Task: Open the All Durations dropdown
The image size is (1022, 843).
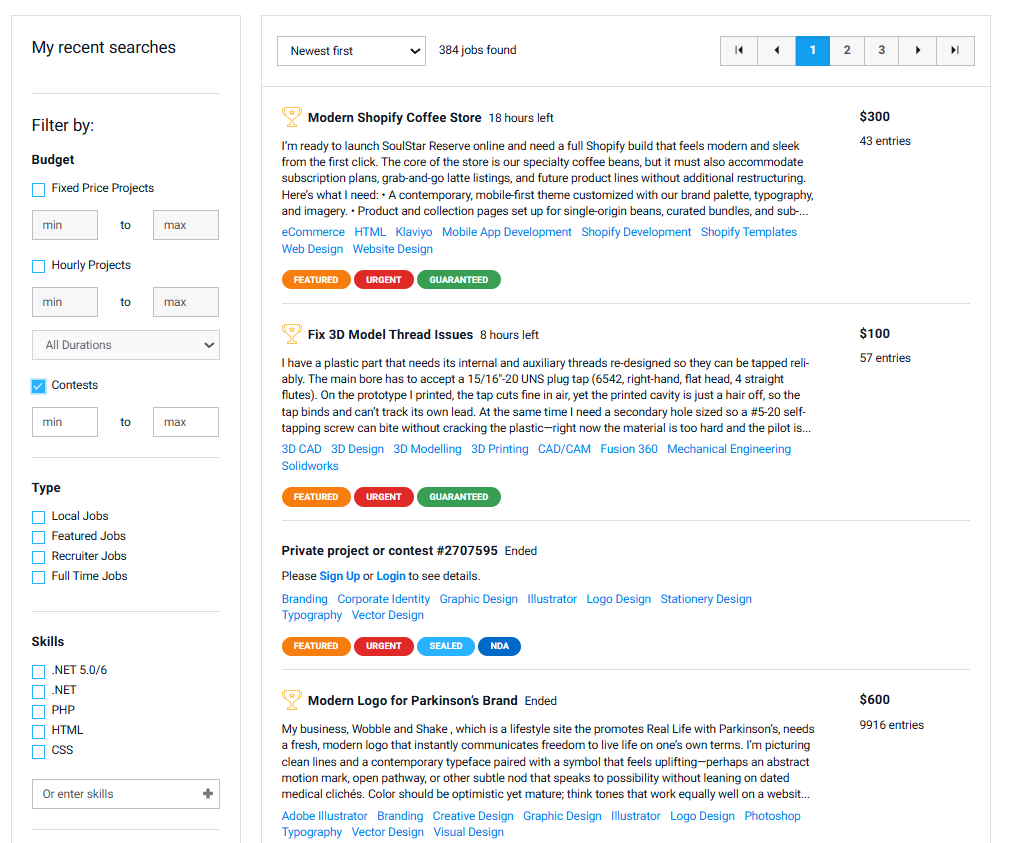Action: coord(126,345)
